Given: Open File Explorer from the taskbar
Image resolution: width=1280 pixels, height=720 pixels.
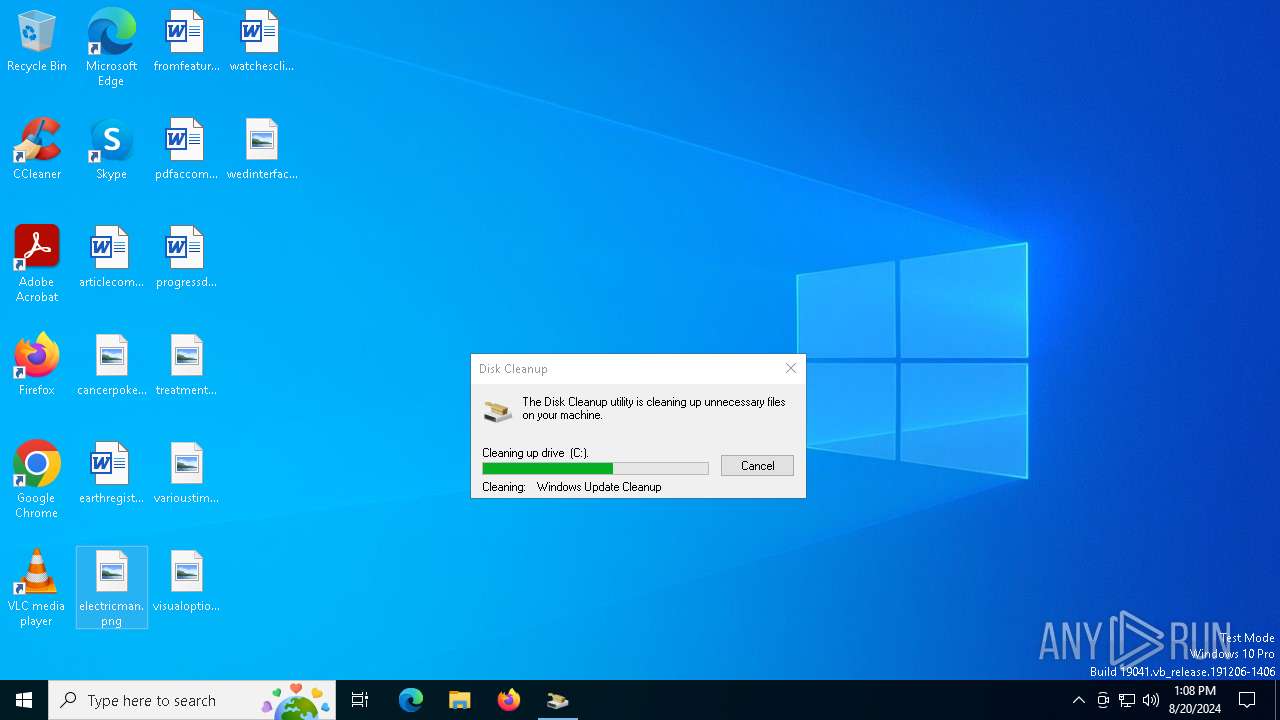Looking at the screenshot, I should click(459, 700).
